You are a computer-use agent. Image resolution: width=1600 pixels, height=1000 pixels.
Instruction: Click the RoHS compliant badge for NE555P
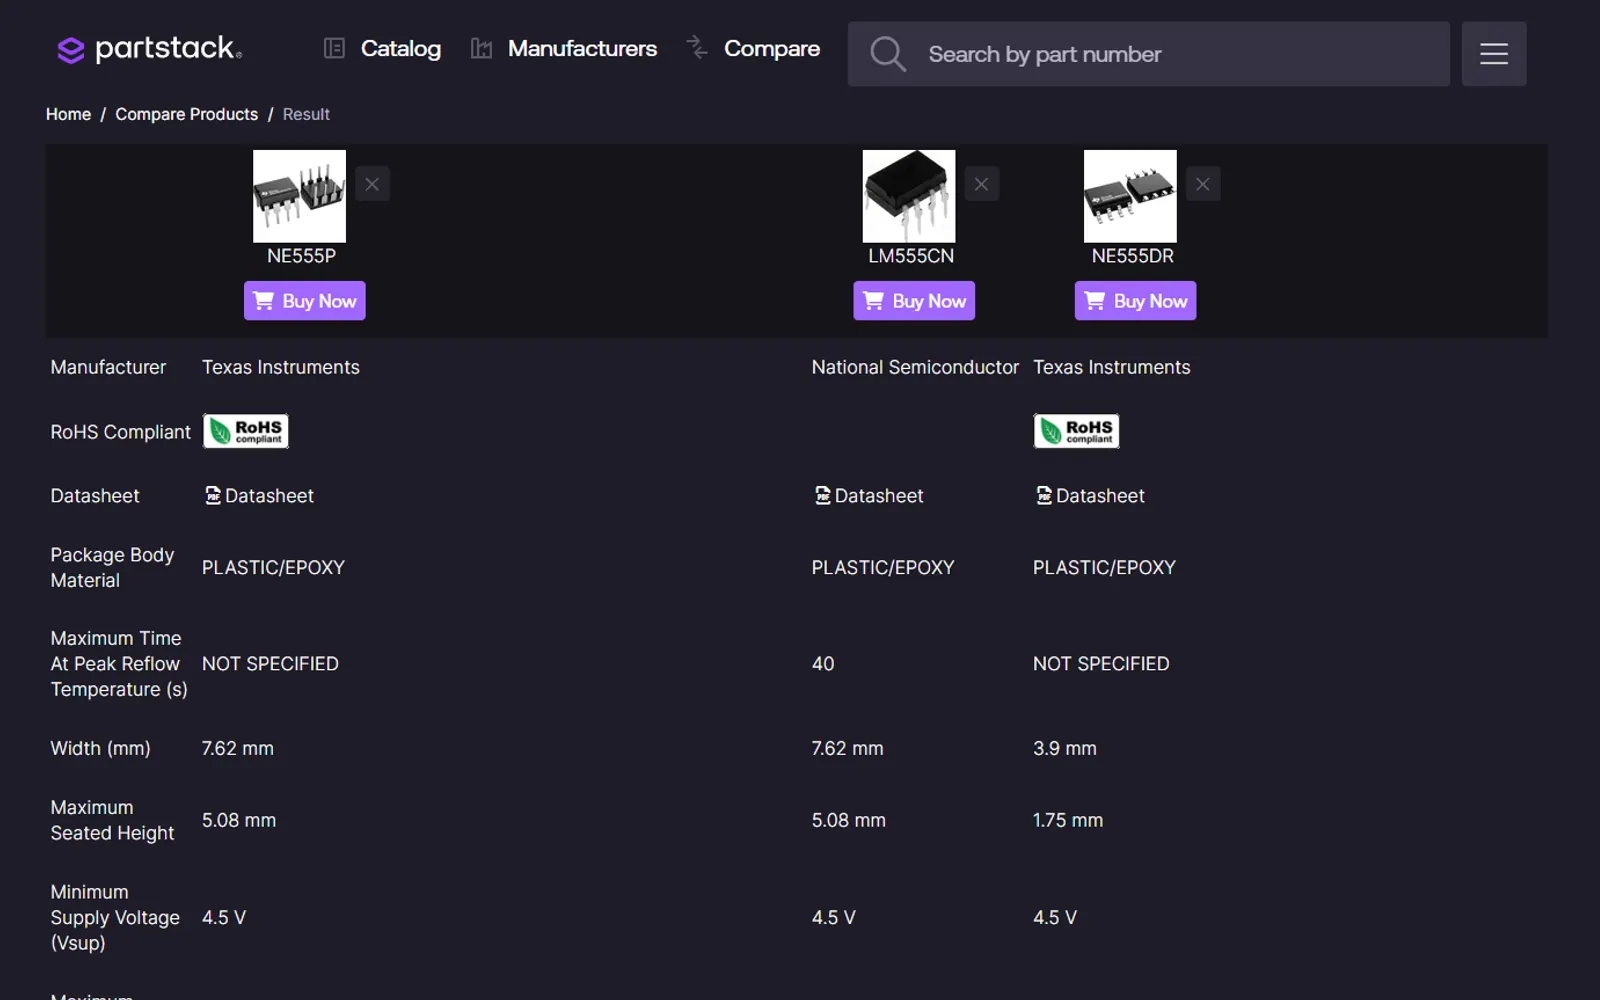(246, 431)
